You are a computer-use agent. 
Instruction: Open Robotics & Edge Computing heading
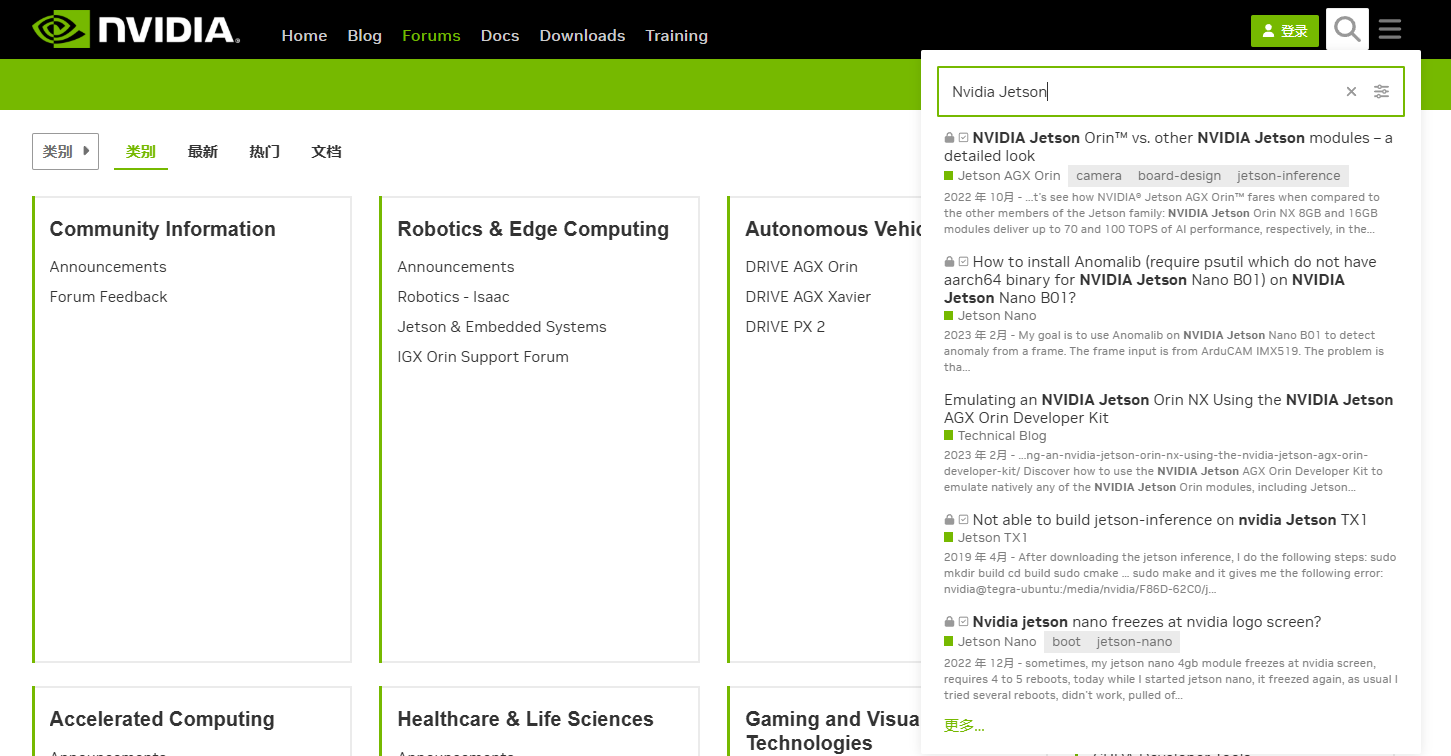tap(533, 229)
